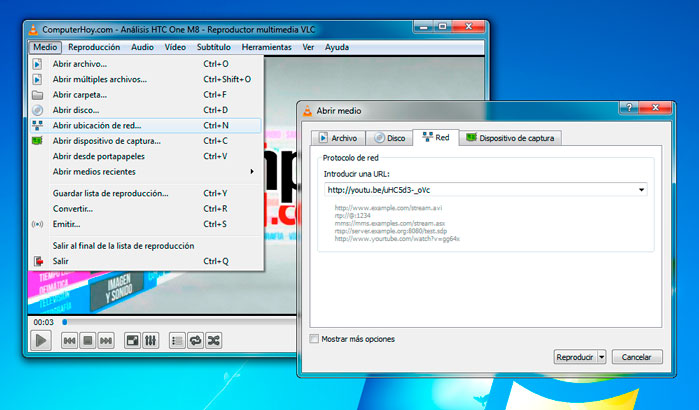699x410 pixels.
Task: Show the playlist icon button
Action: (x=177, y=341)
